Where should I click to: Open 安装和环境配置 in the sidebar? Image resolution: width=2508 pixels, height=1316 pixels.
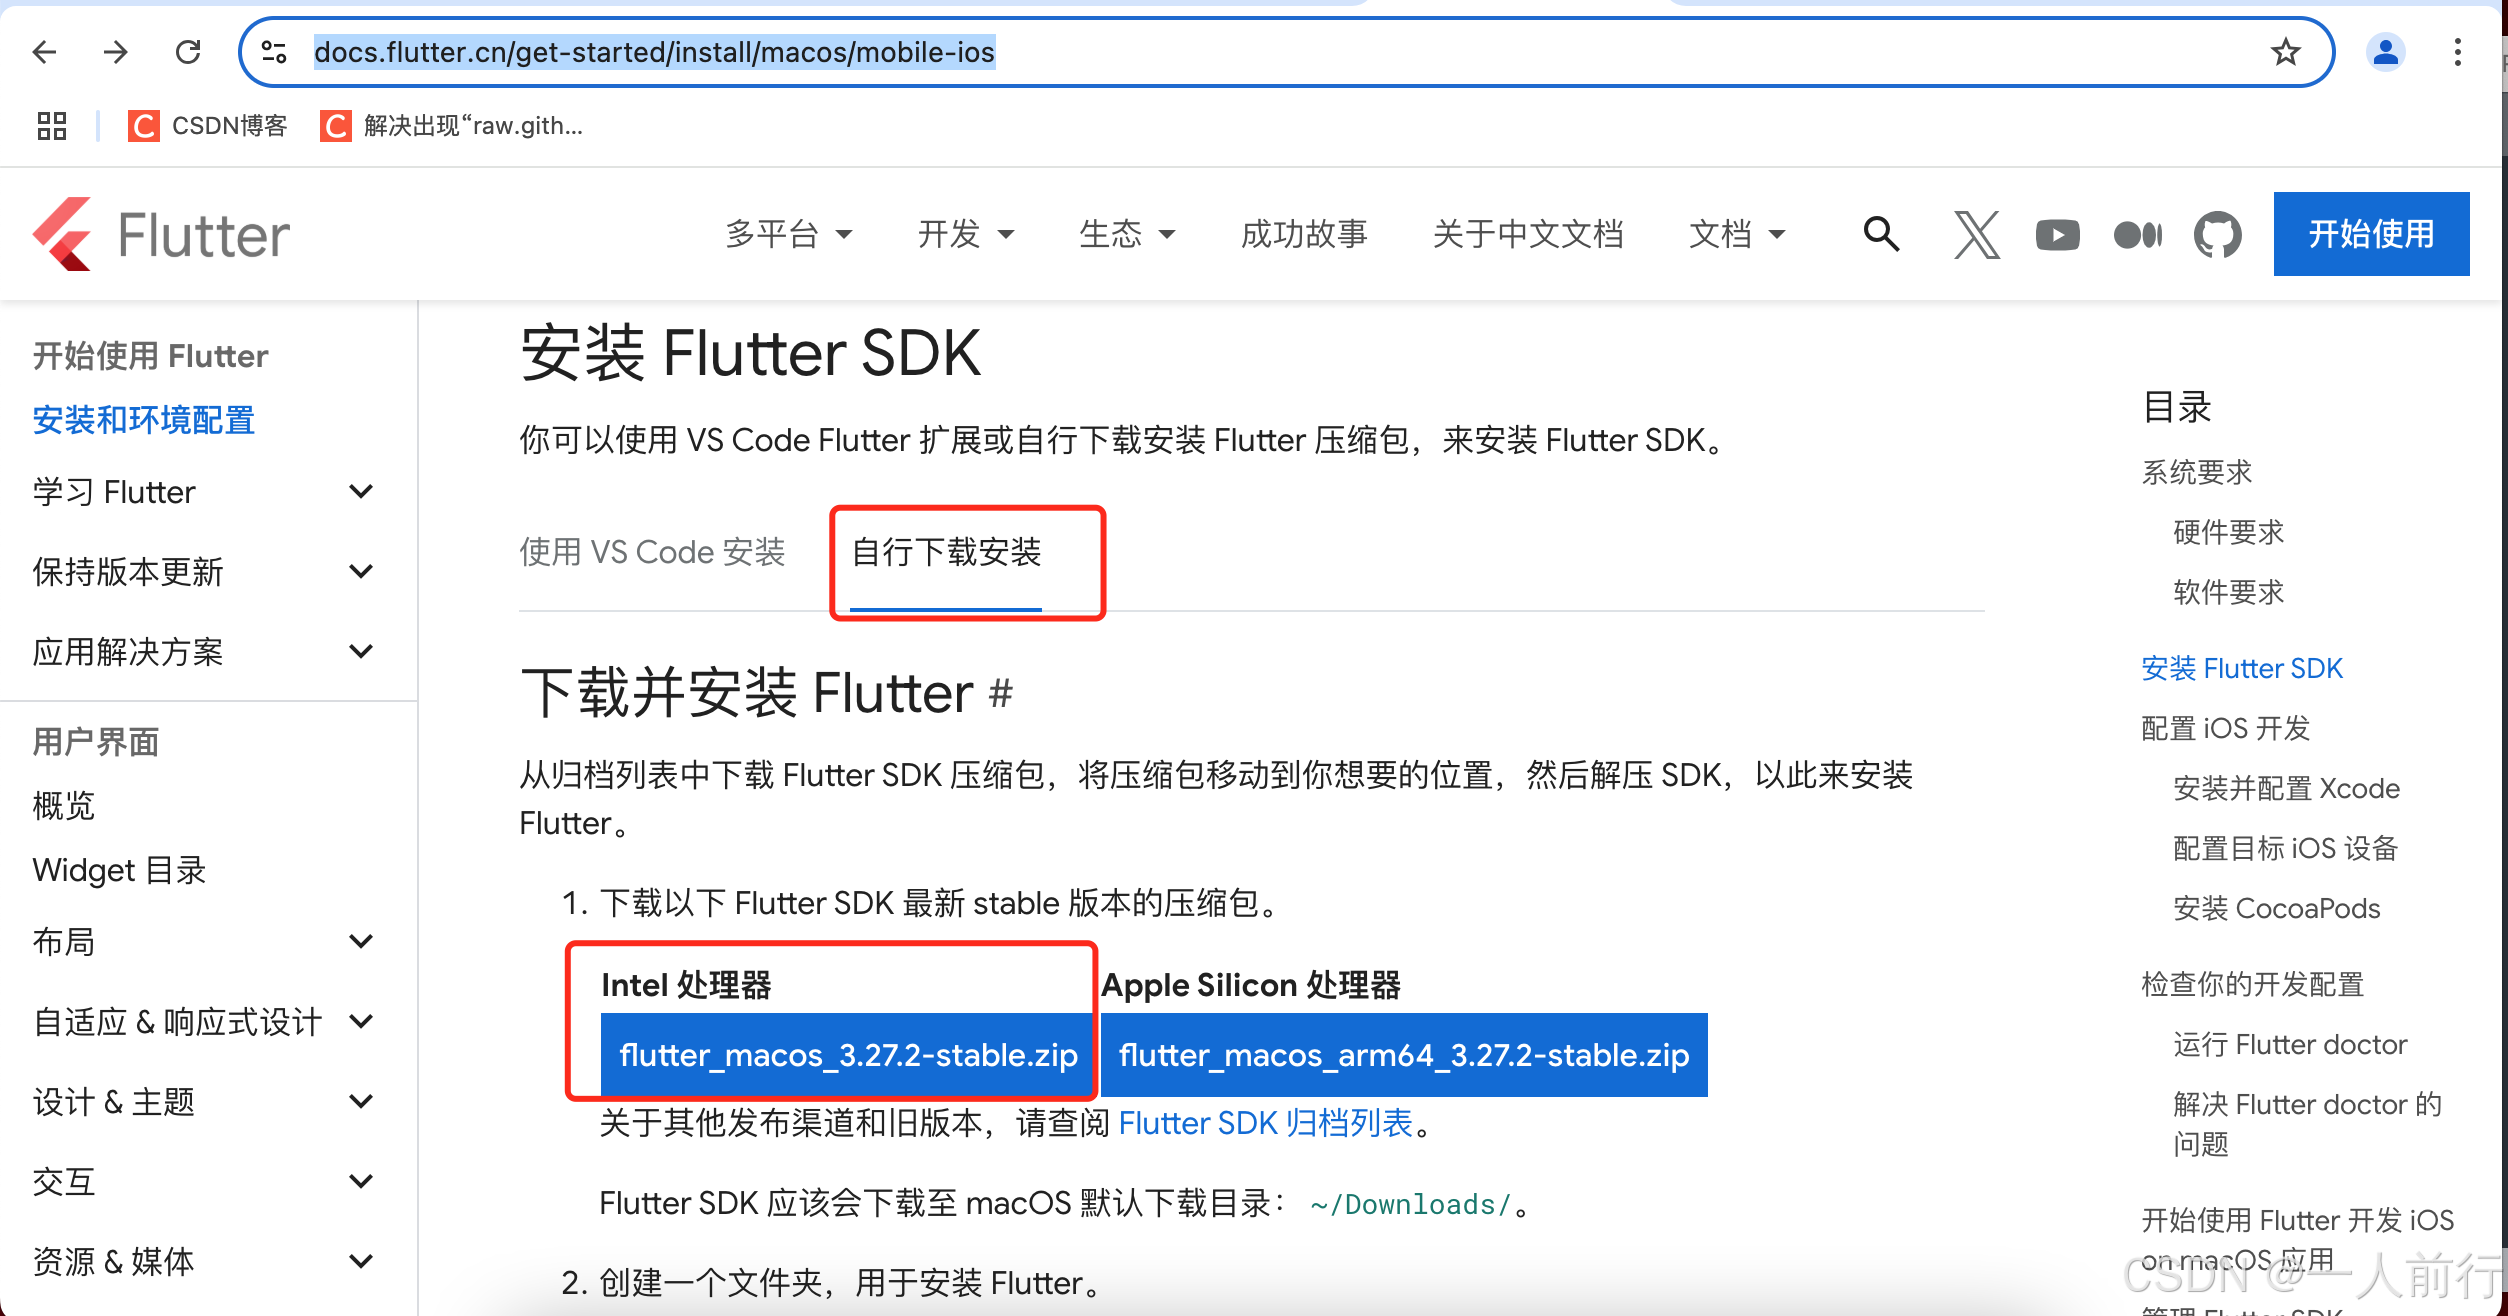click(x=143, y=420)
